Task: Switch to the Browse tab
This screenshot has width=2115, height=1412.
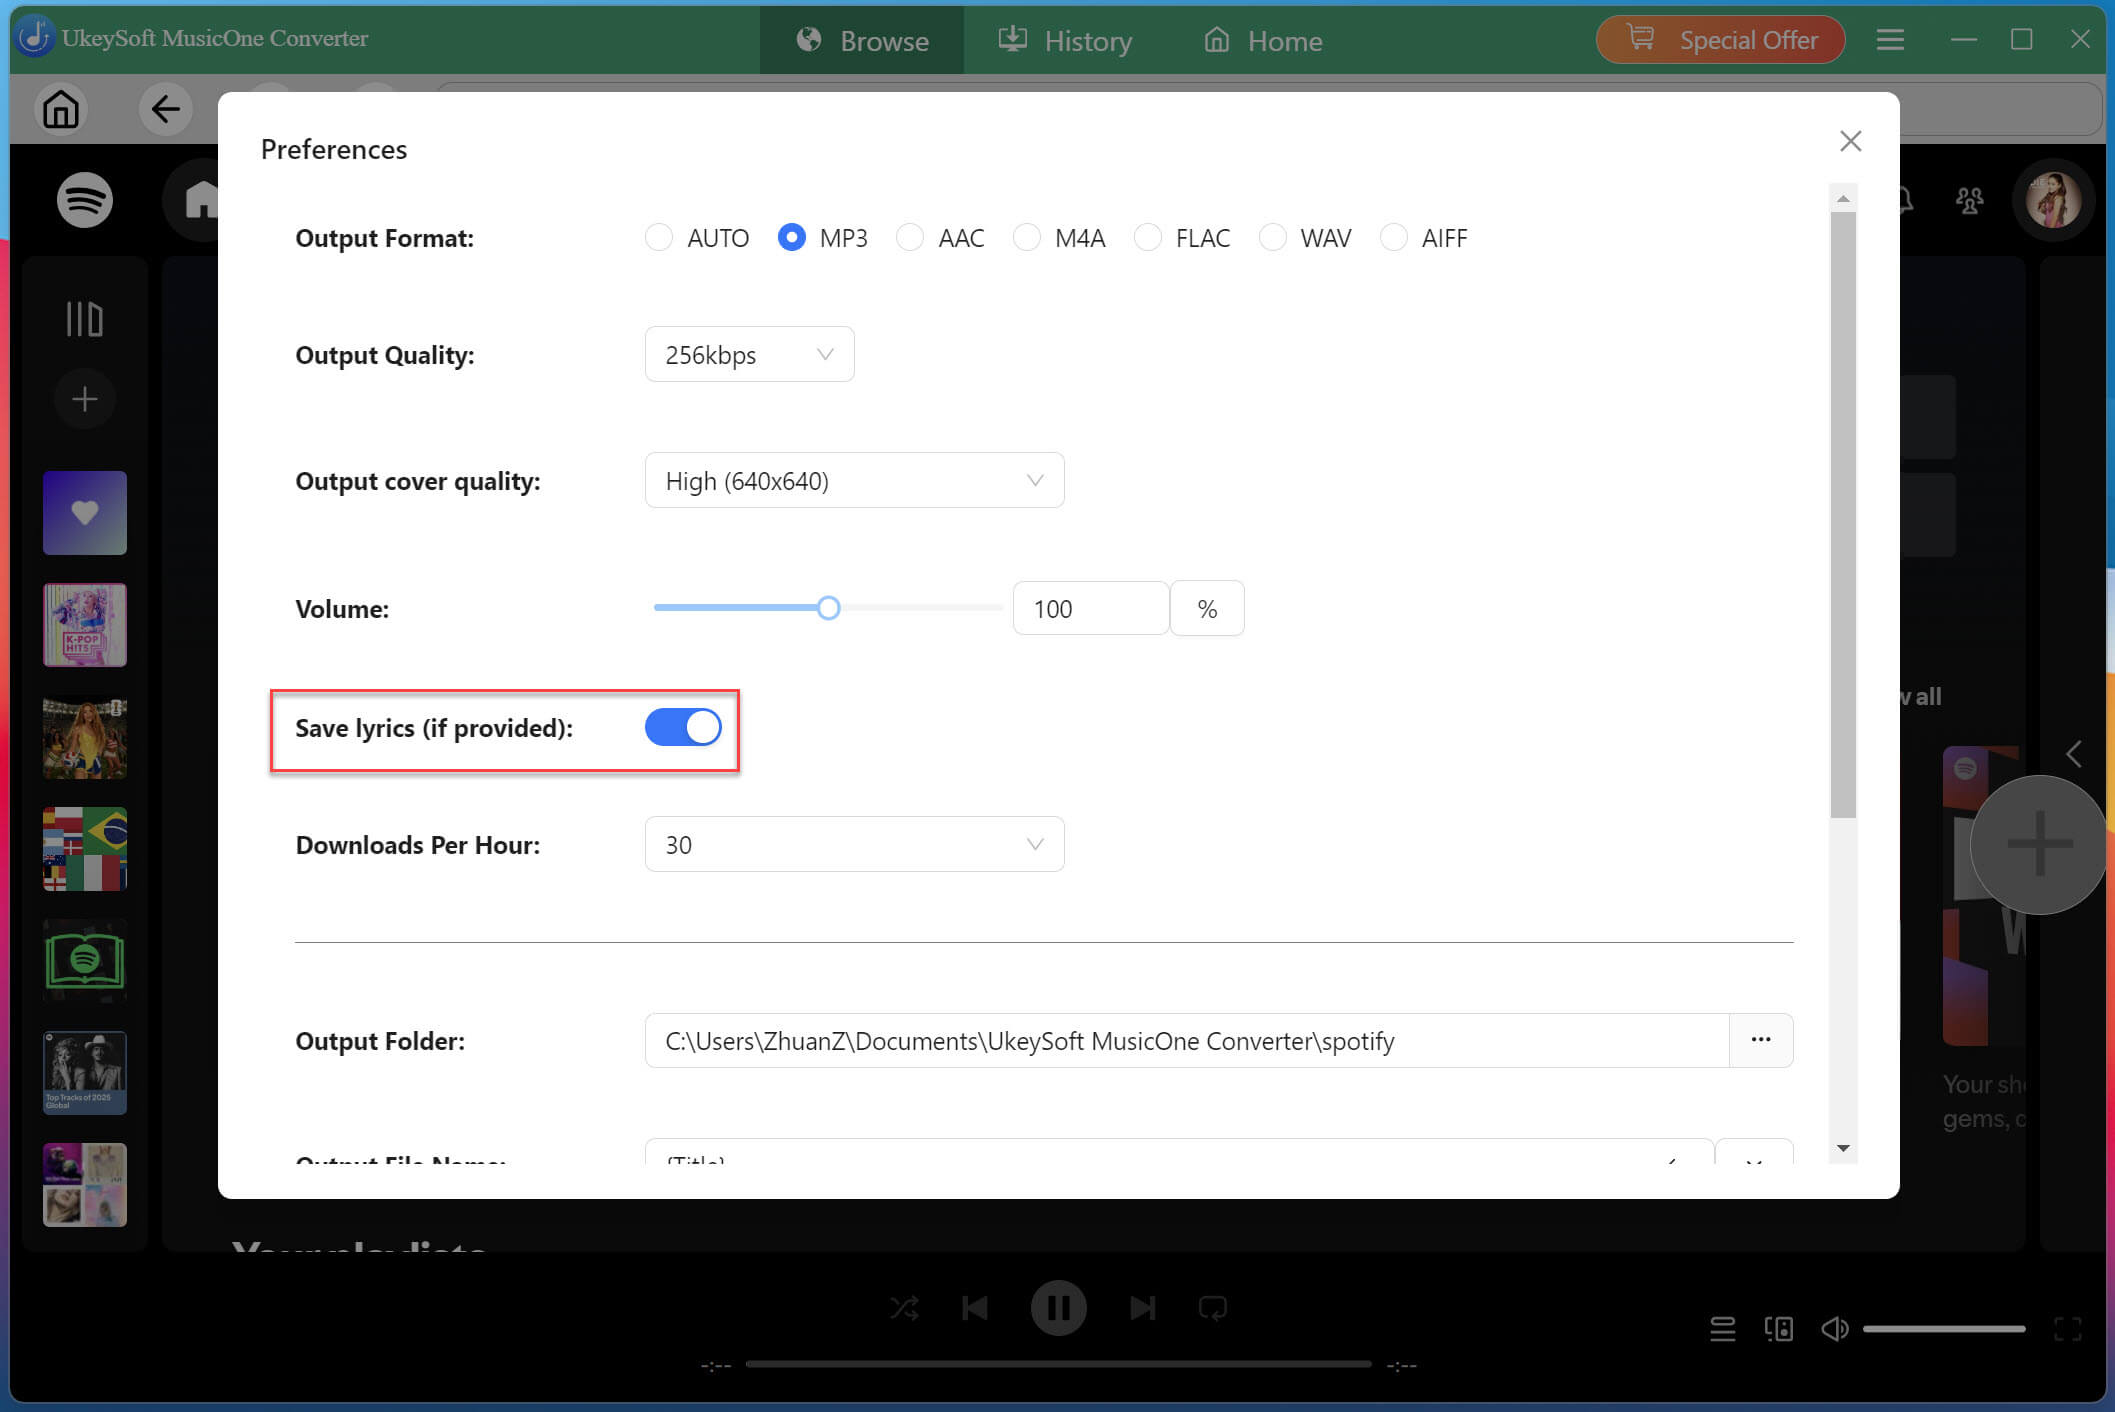Action: click(862, 40)
